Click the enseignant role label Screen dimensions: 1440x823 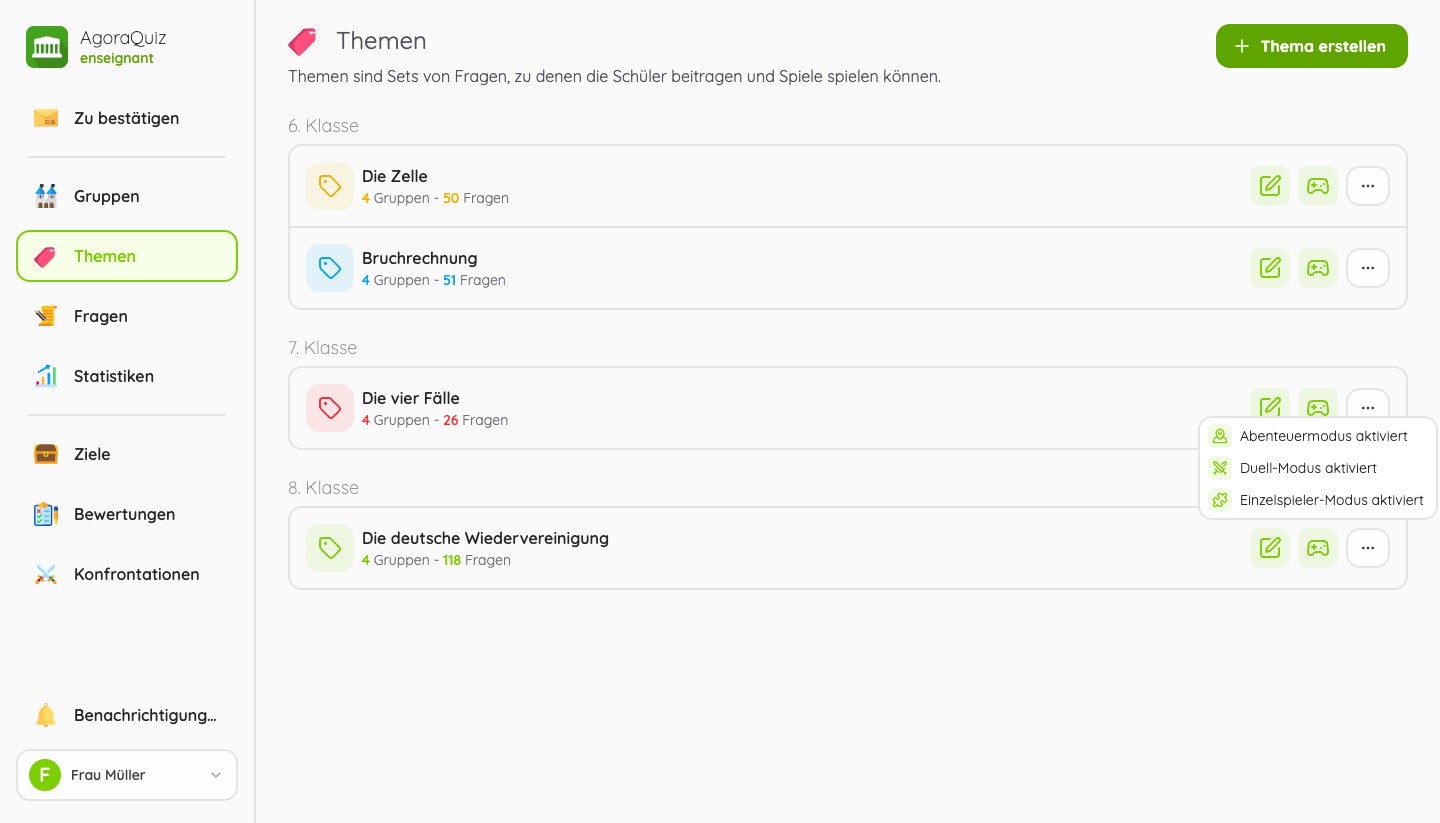tap(117, 59)
